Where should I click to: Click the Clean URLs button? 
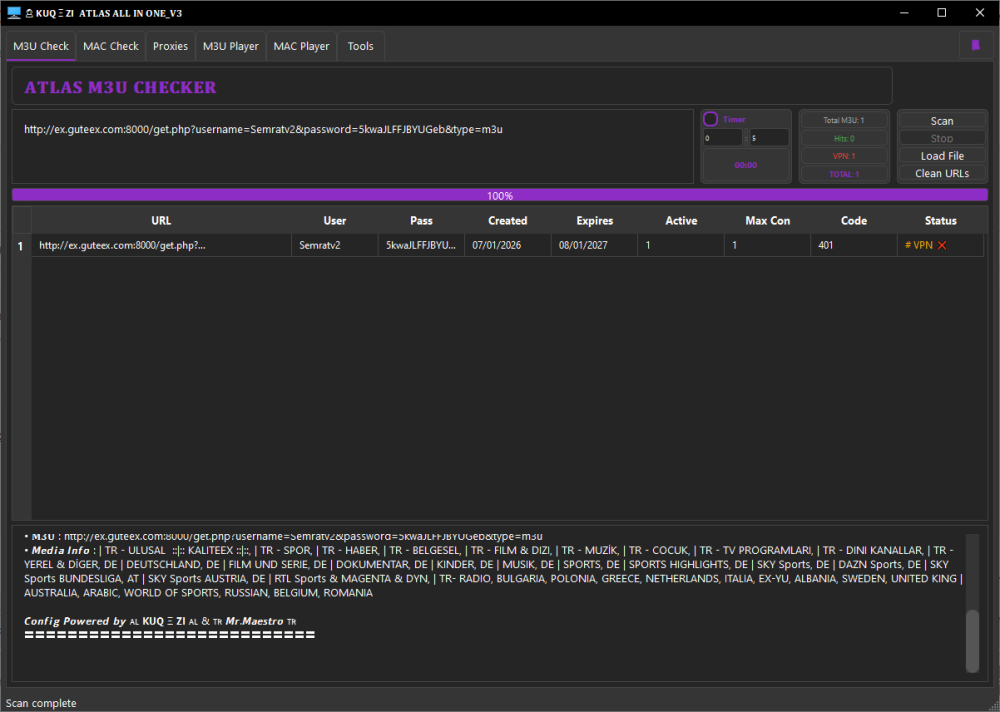click(x=942, y=174)
